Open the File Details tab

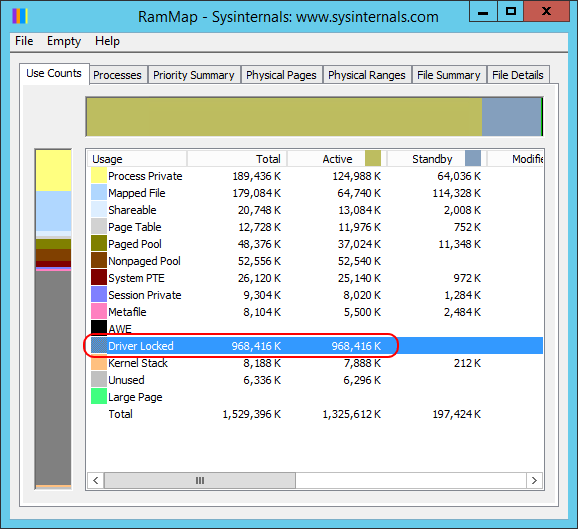click(518, 75)
